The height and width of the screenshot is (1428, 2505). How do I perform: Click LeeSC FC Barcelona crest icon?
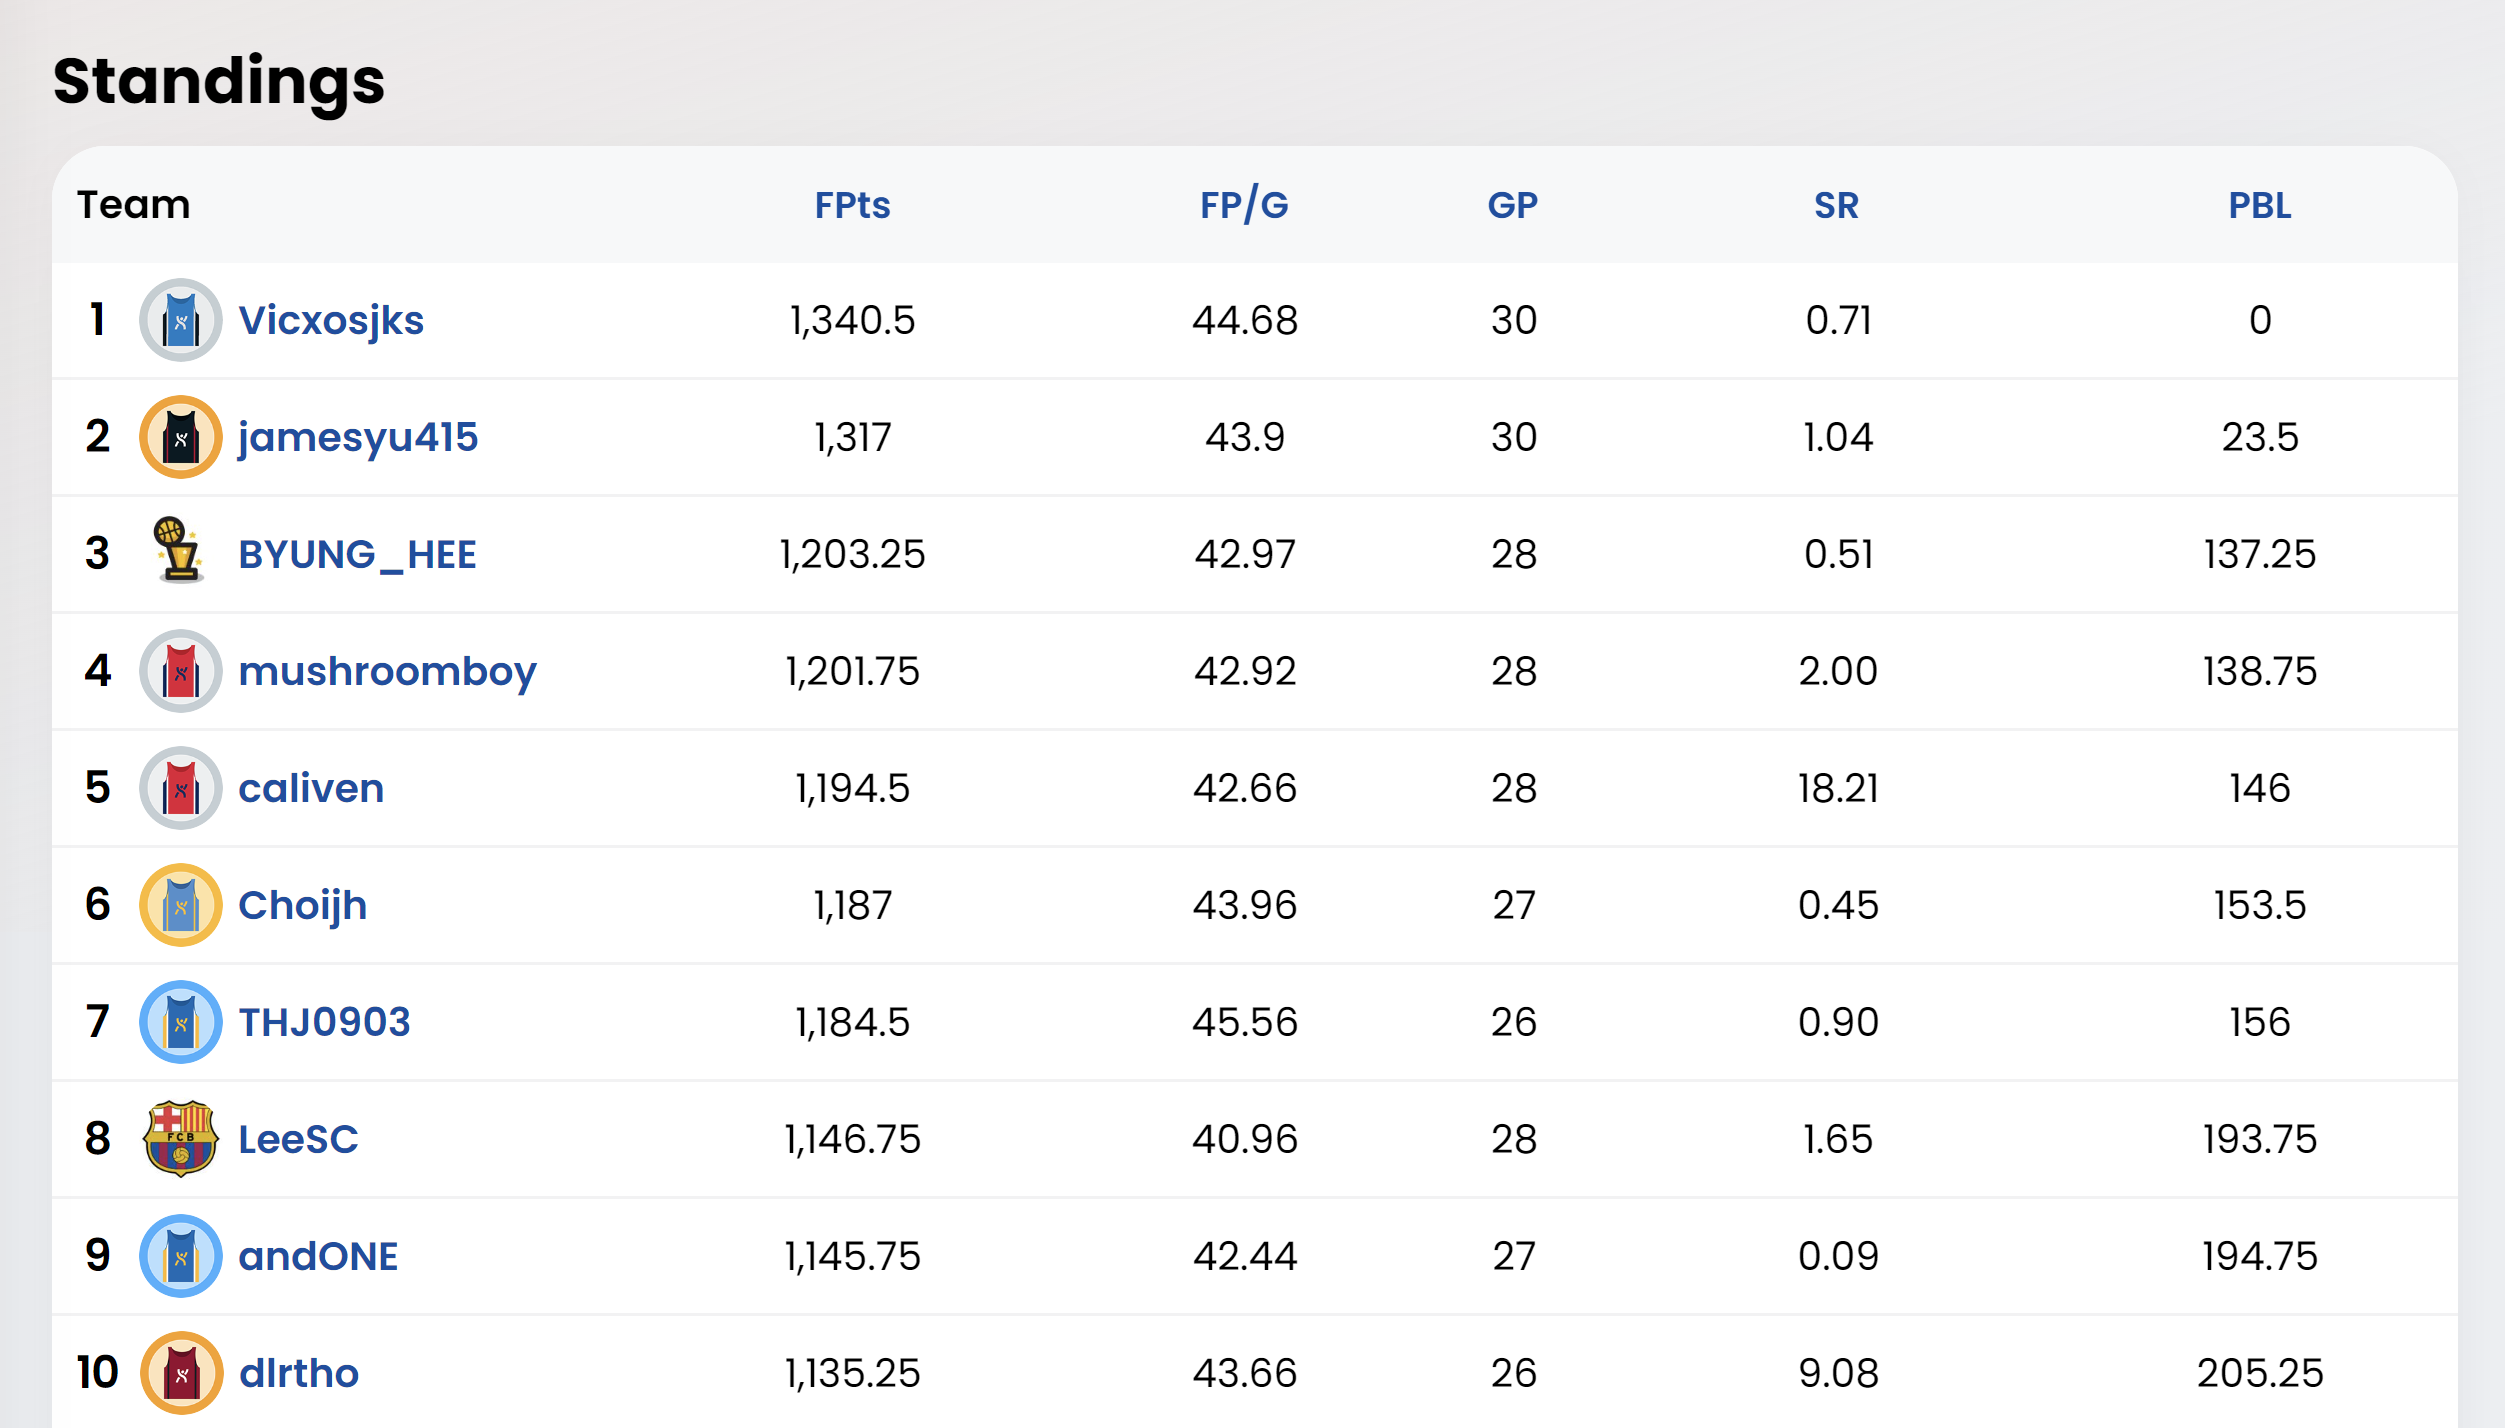180,1139
